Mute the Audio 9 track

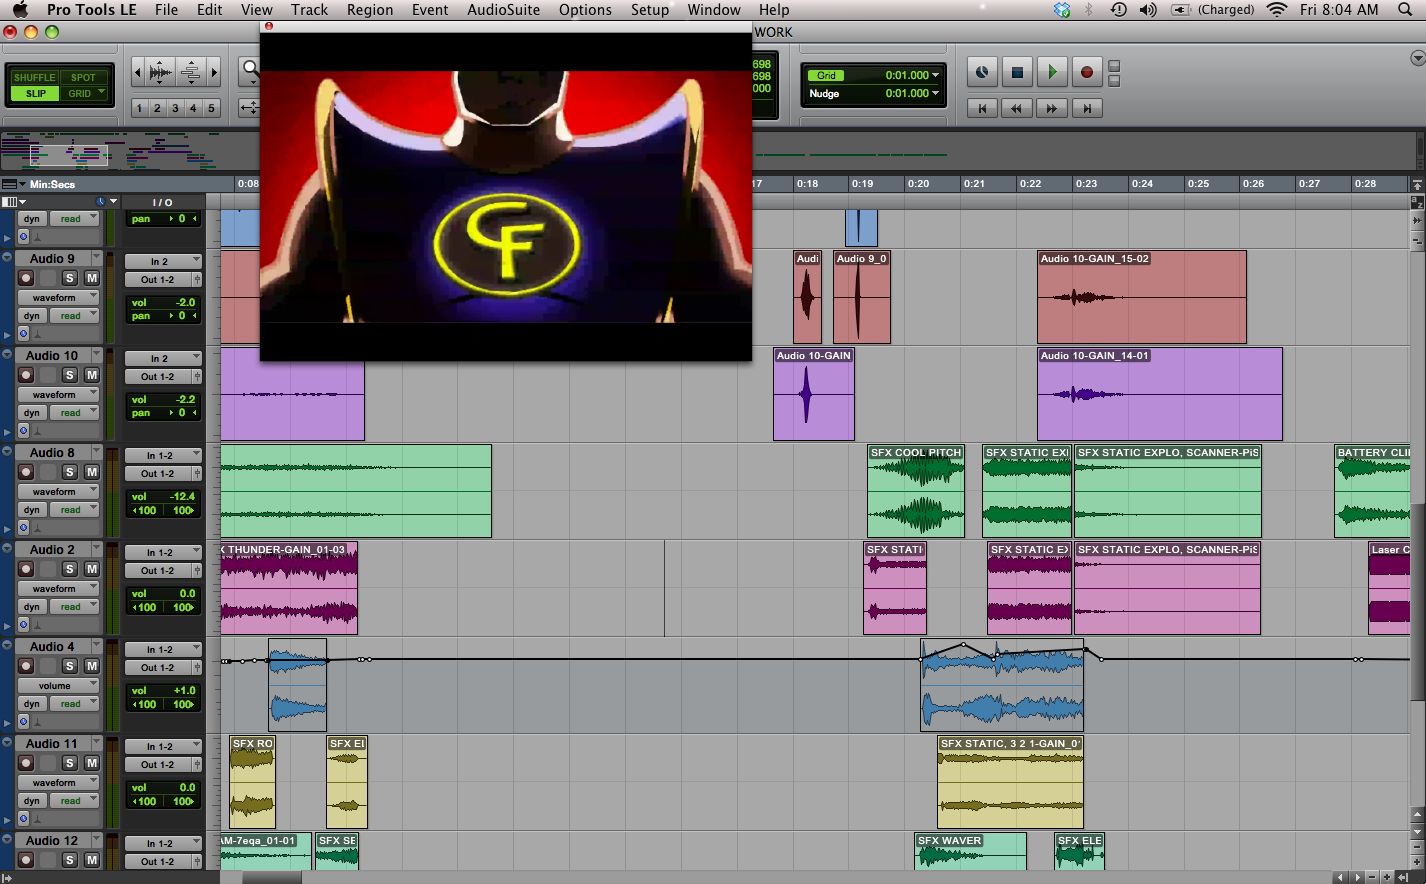click(x=91, y=278)
